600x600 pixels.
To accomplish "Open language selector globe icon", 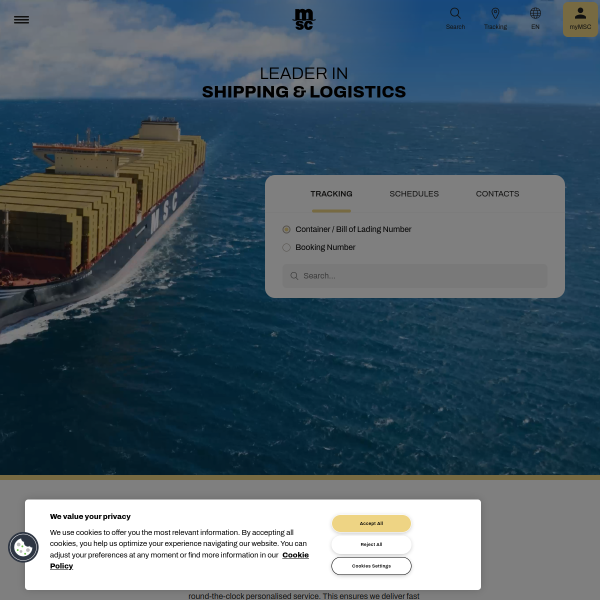I will click(535, 14).
